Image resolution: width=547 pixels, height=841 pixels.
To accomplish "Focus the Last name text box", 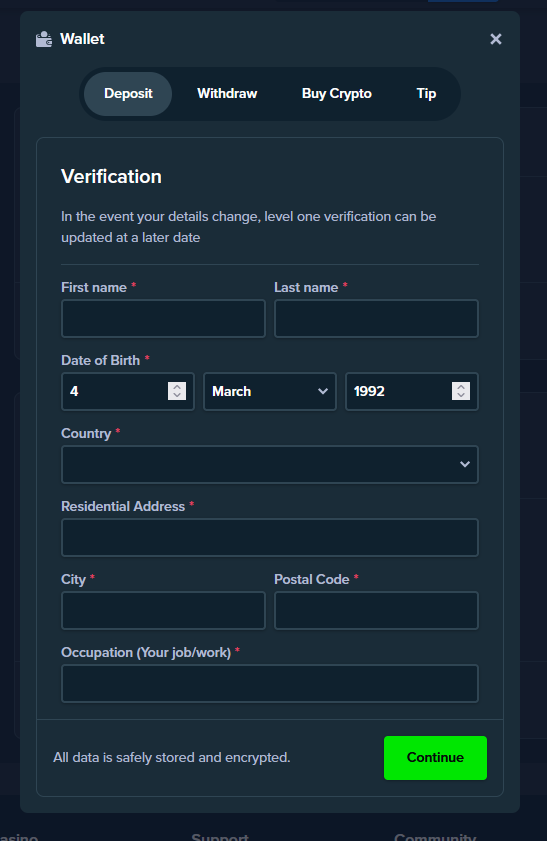I will tap(376, 319).
